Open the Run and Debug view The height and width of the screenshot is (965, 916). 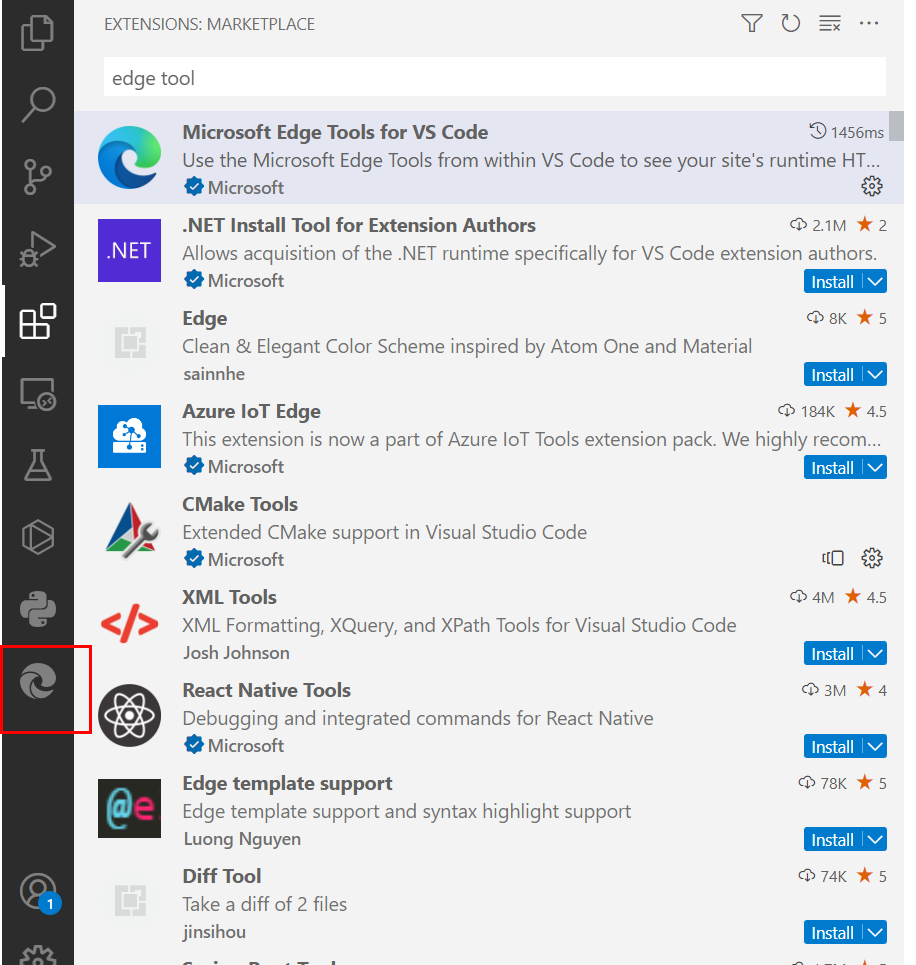point(37,249)
